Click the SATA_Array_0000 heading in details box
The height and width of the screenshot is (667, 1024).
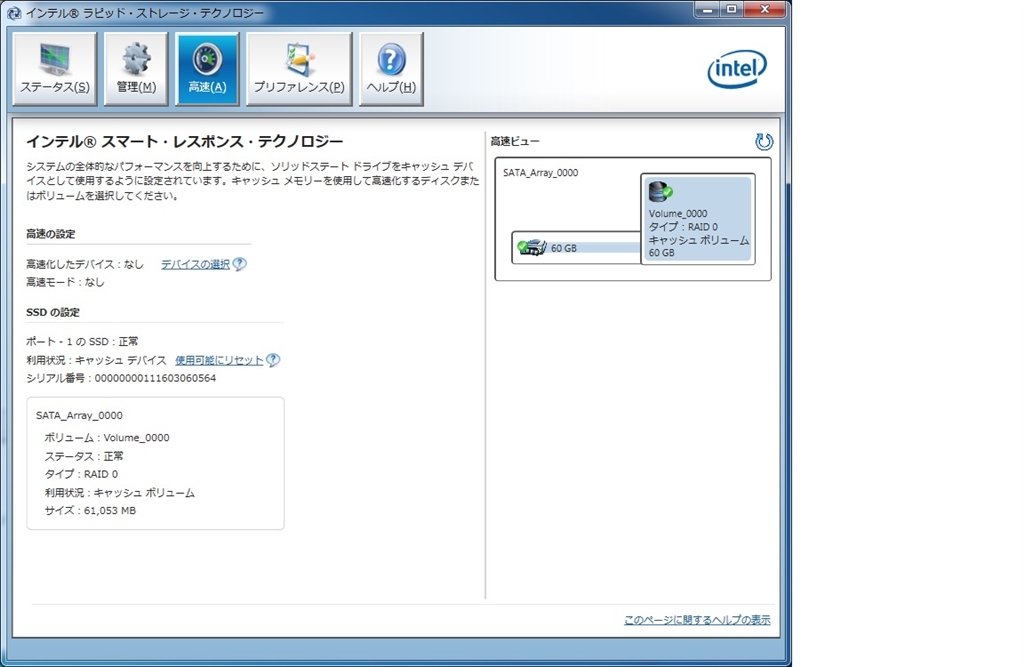[79, 415]
